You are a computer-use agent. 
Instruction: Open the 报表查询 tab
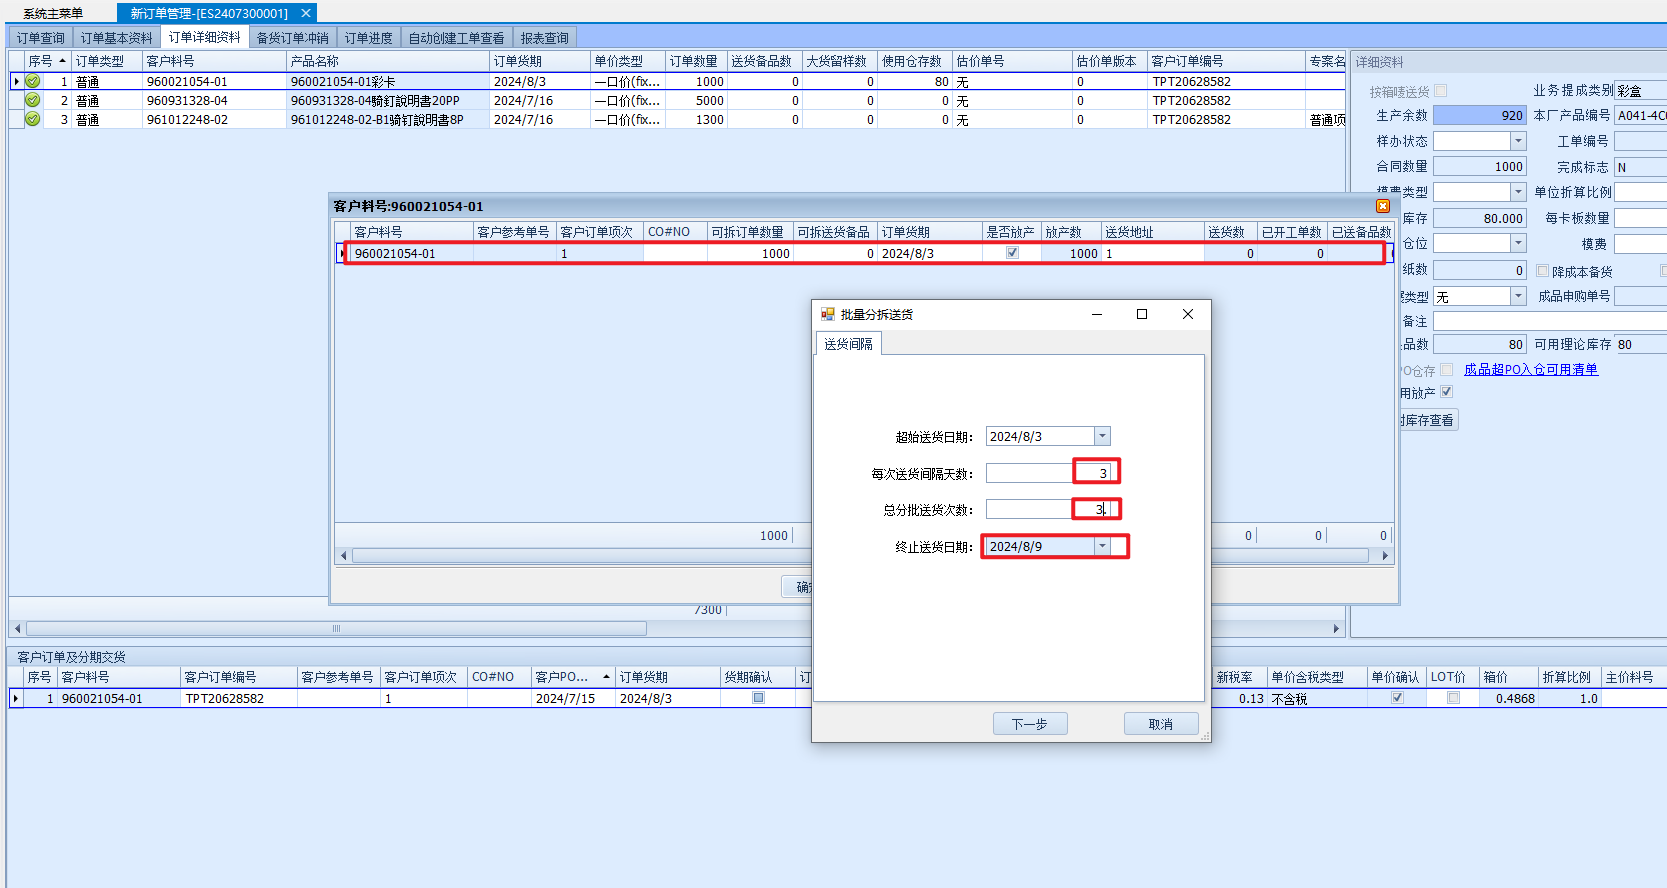[x=544, y=38]
